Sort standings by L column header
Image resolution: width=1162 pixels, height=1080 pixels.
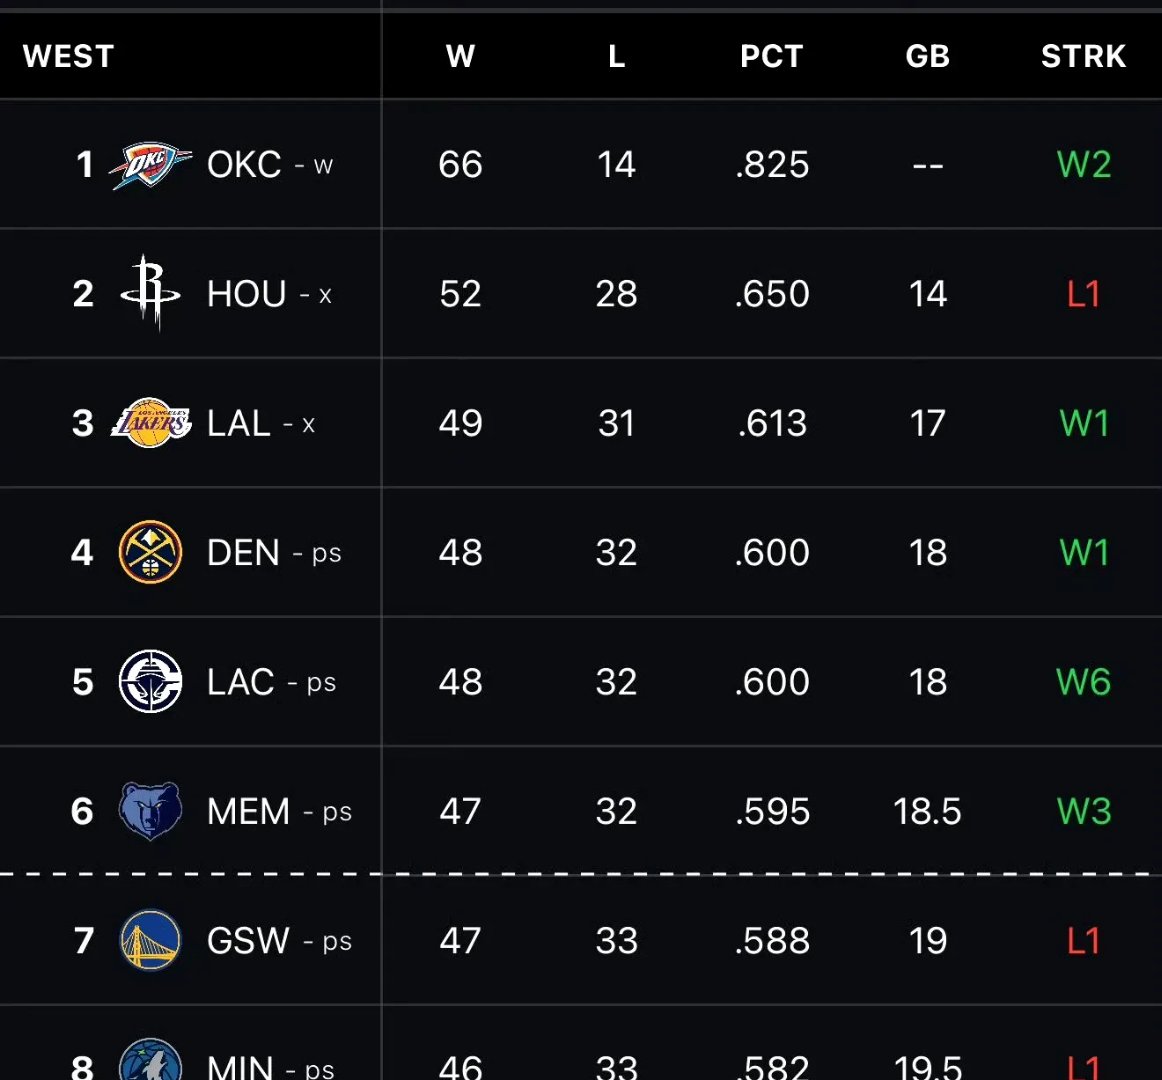point(616,56)
